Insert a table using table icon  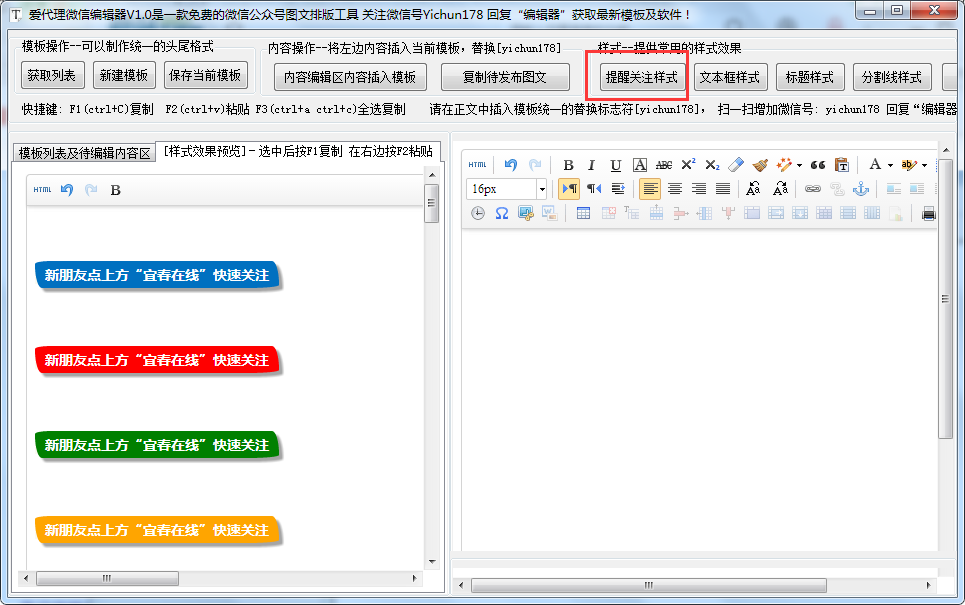pos(583,213)
